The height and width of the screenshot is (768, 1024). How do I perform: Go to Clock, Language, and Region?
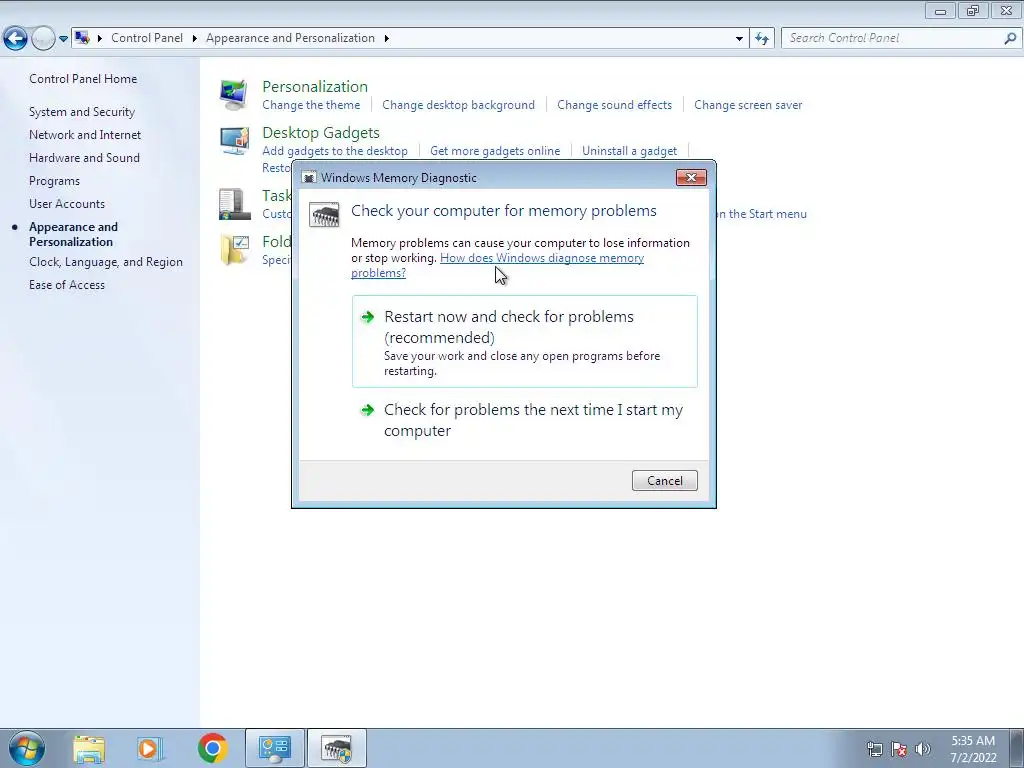(x=106, y=262)
